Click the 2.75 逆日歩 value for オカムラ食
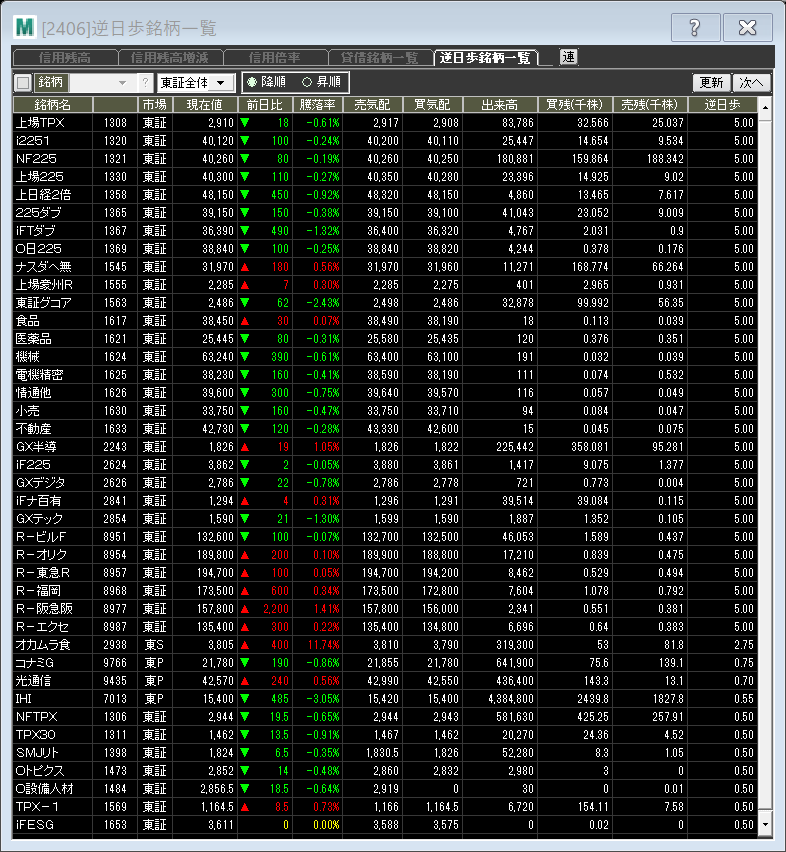The width and height of the screenshot is (786, 852). tap(744, 644)
